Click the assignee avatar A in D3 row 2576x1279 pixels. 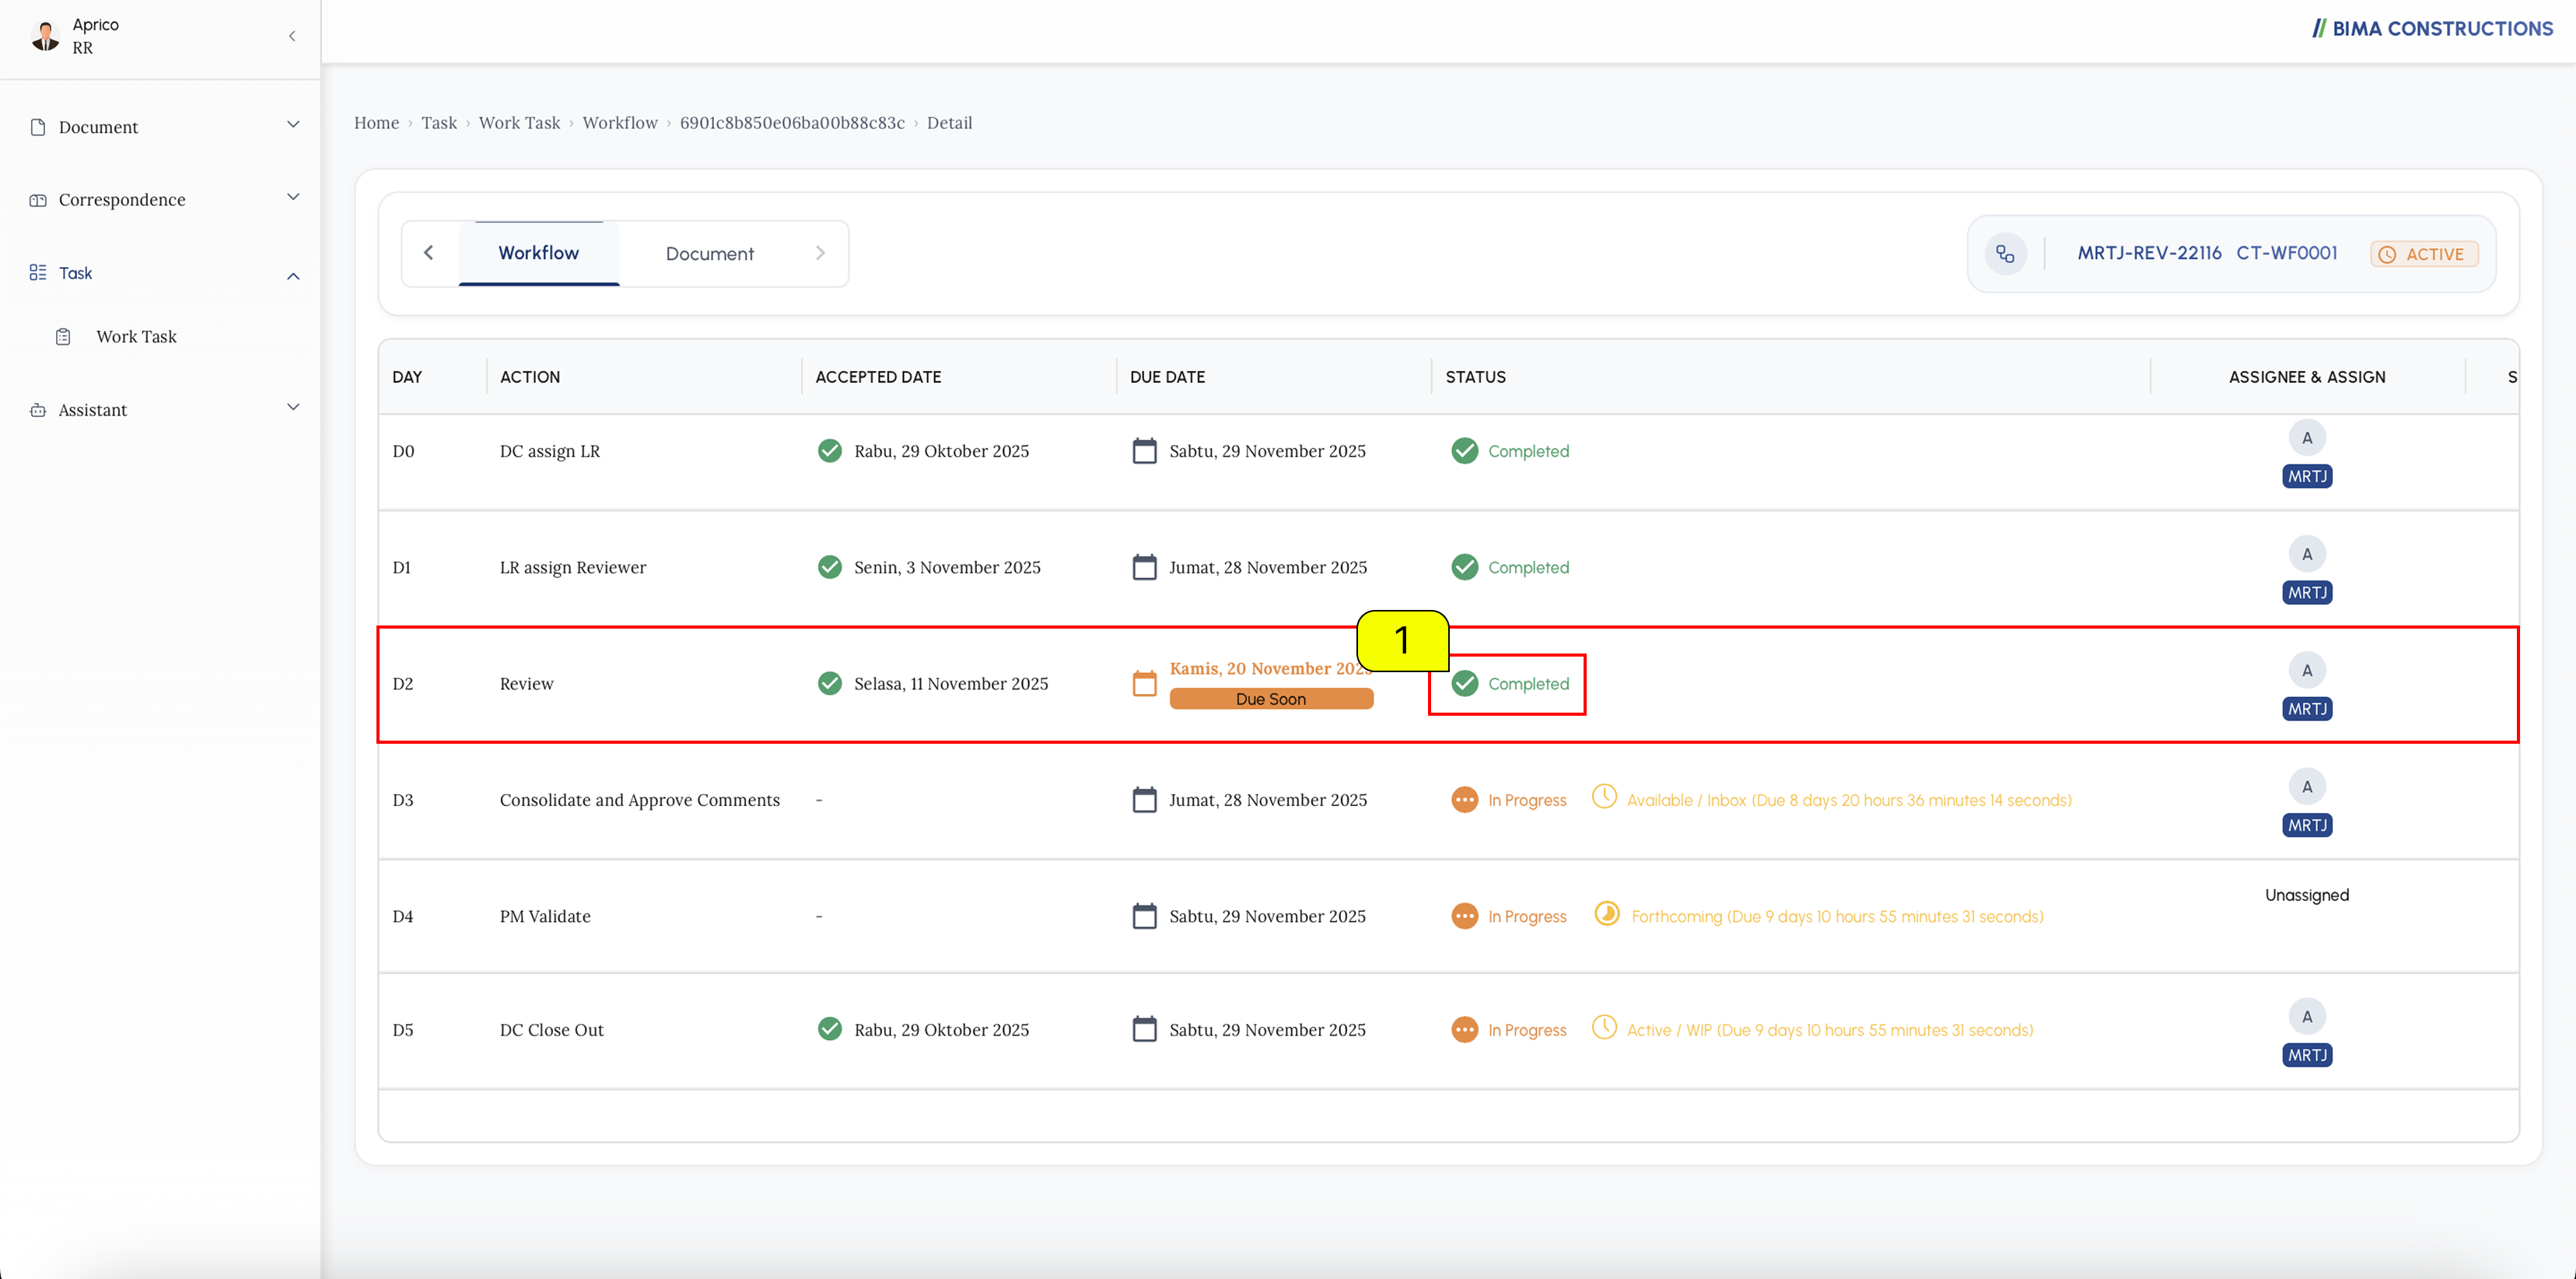pyautogui.click(x=2307, y=787)
